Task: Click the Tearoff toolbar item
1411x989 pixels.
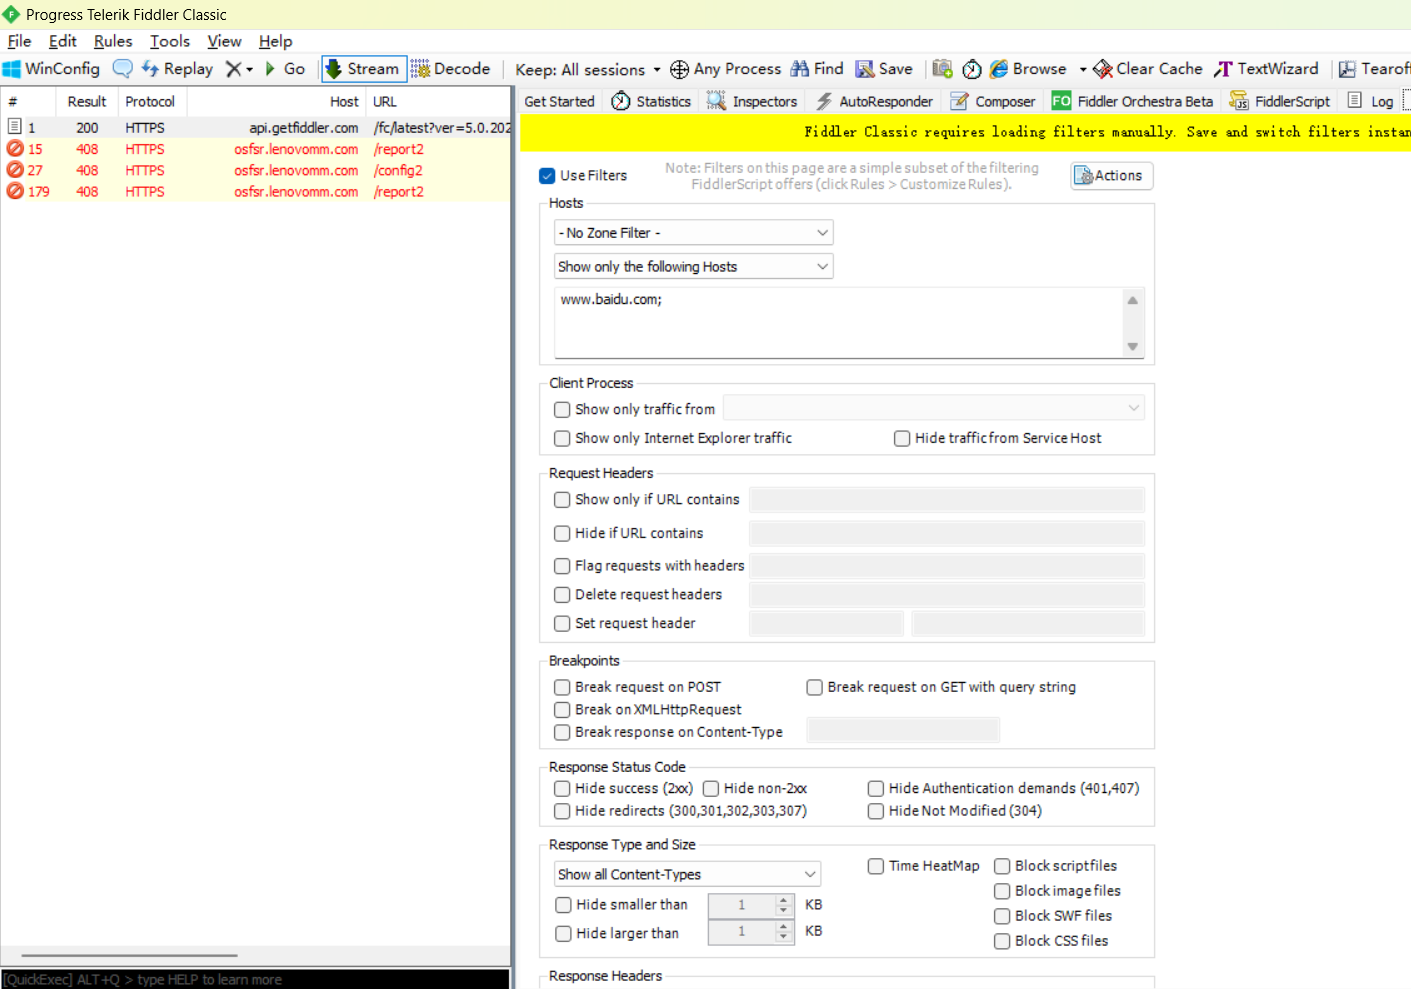Action: click(x=1374, y=69)
